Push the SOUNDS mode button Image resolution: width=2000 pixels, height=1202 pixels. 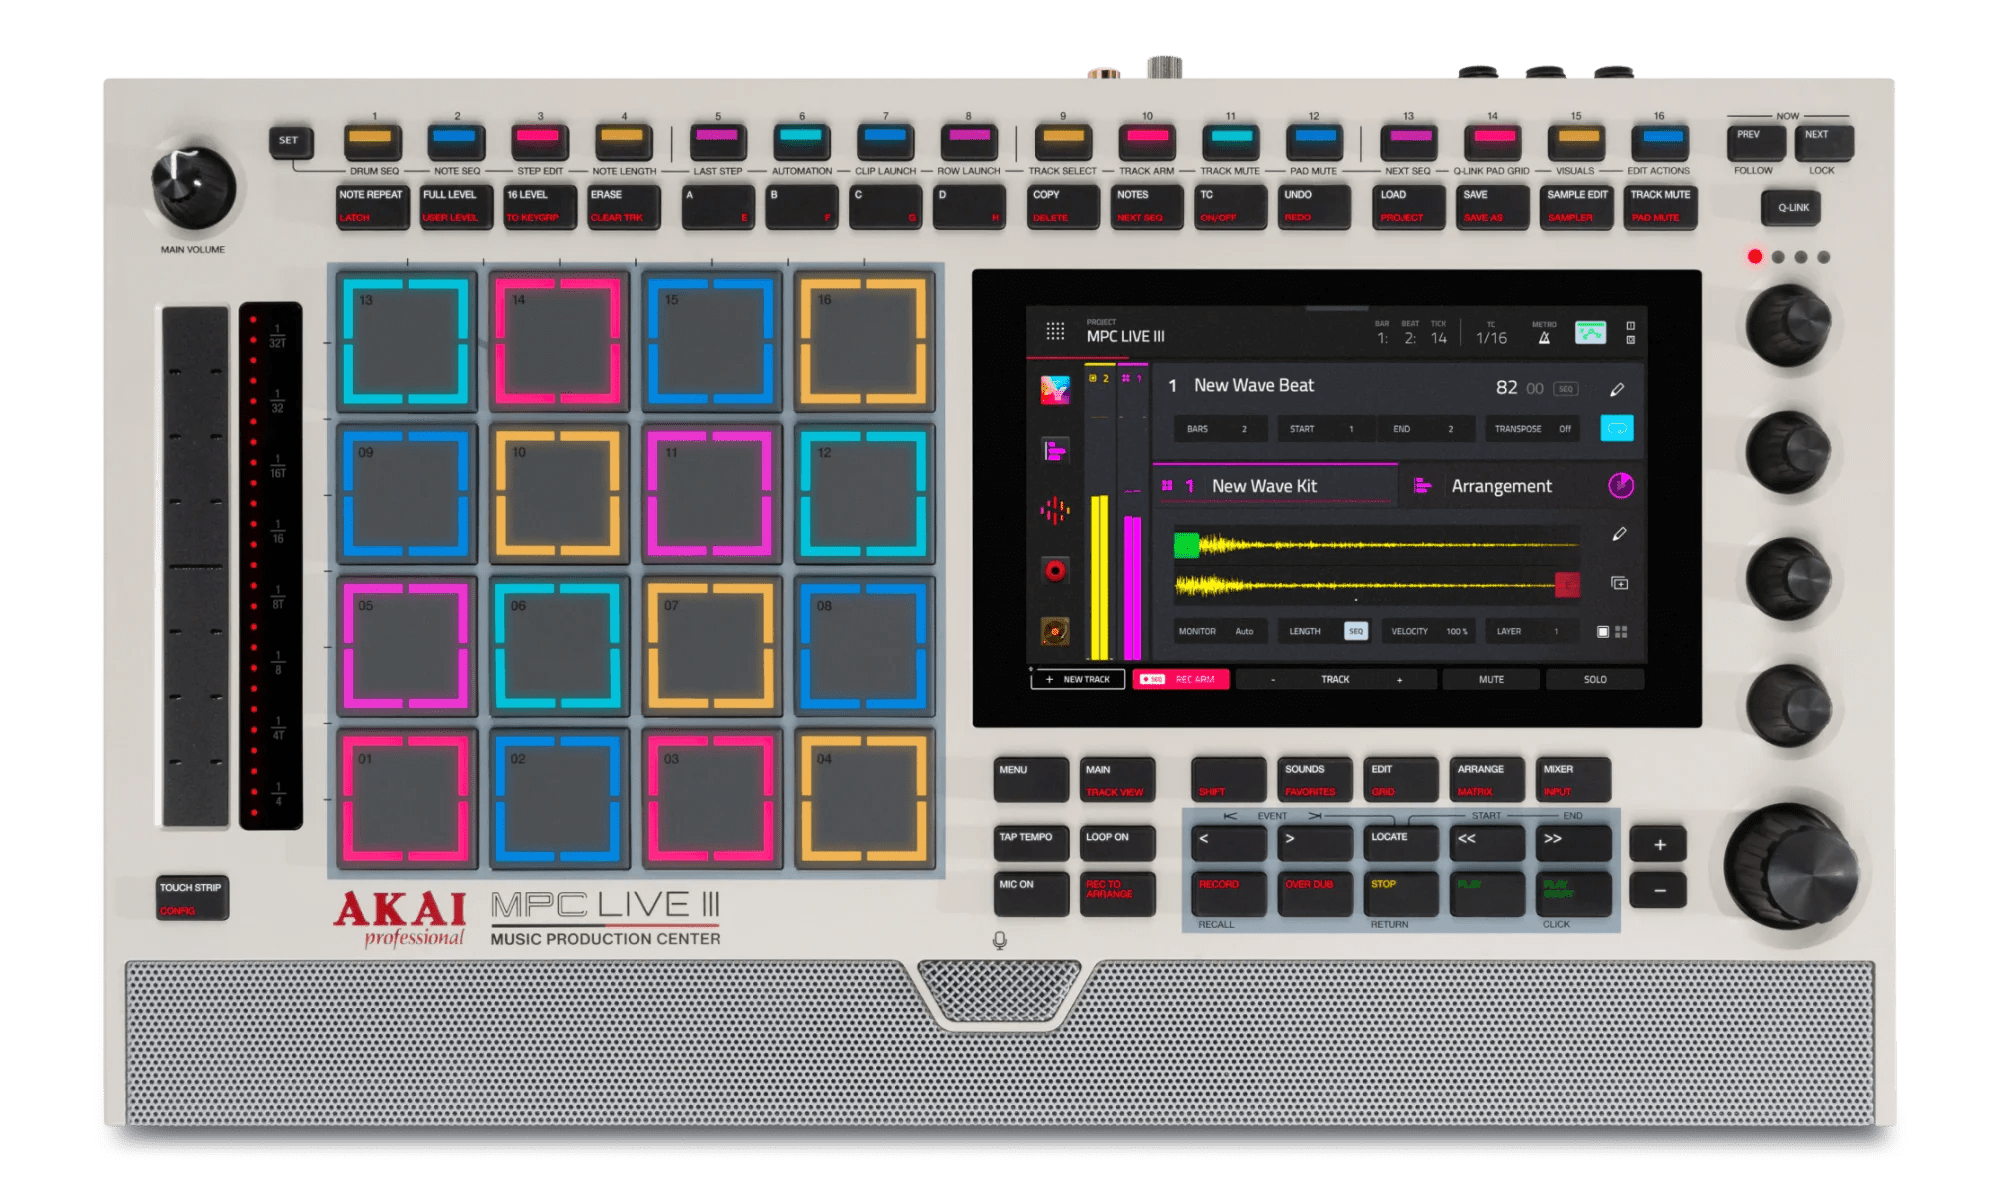coord(1316,779)
